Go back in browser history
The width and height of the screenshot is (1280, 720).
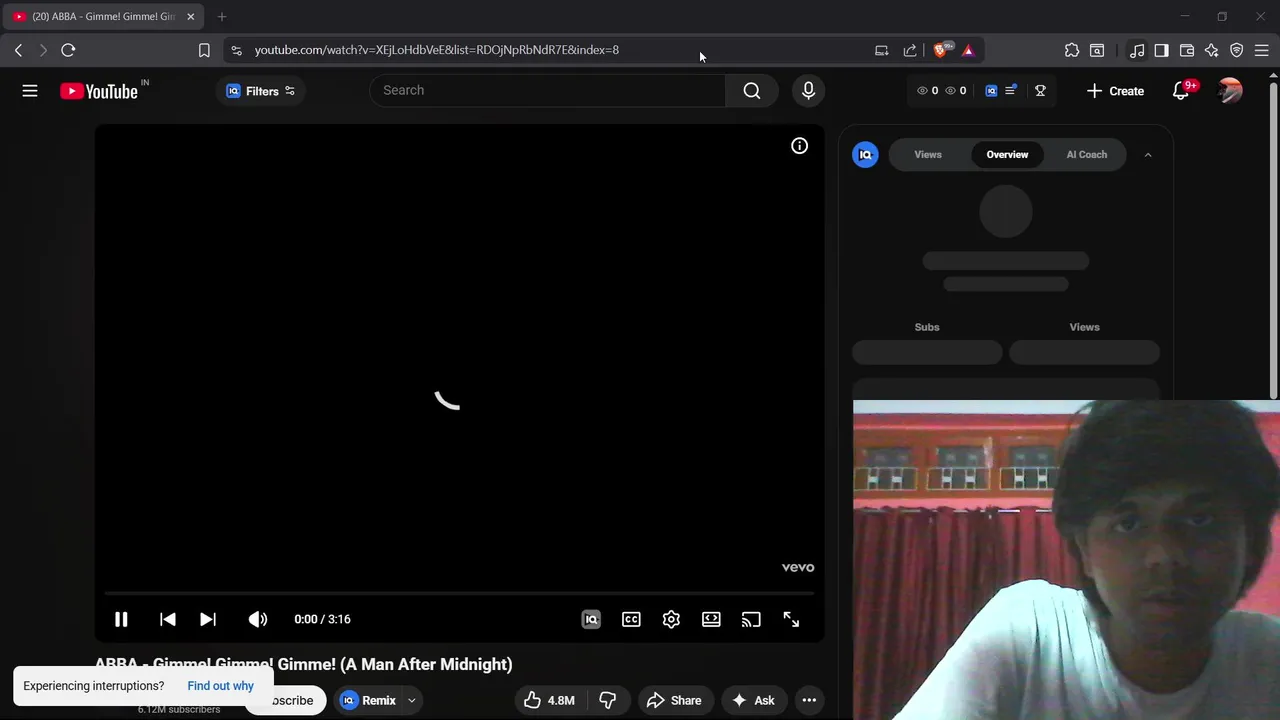18,50
